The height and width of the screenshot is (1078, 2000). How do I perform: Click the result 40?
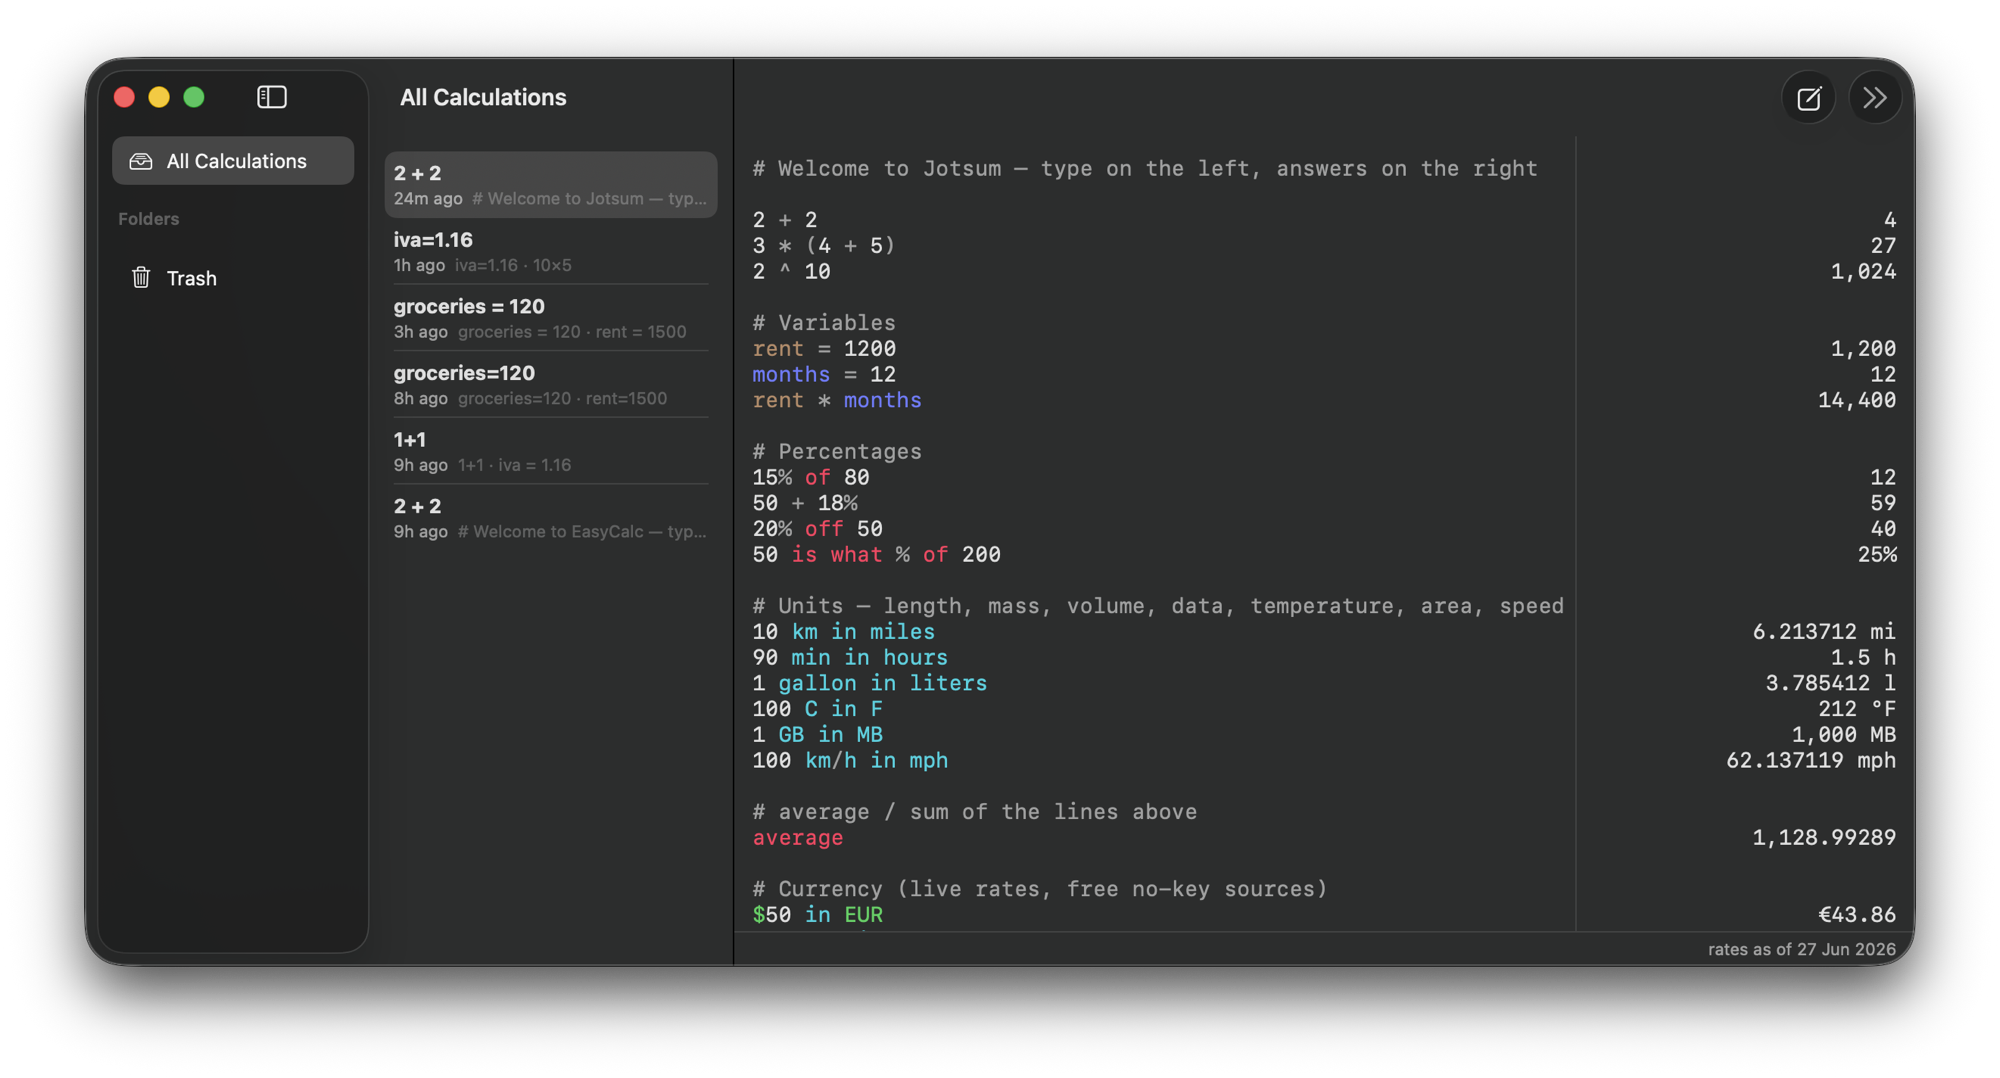pos(1884,528)
